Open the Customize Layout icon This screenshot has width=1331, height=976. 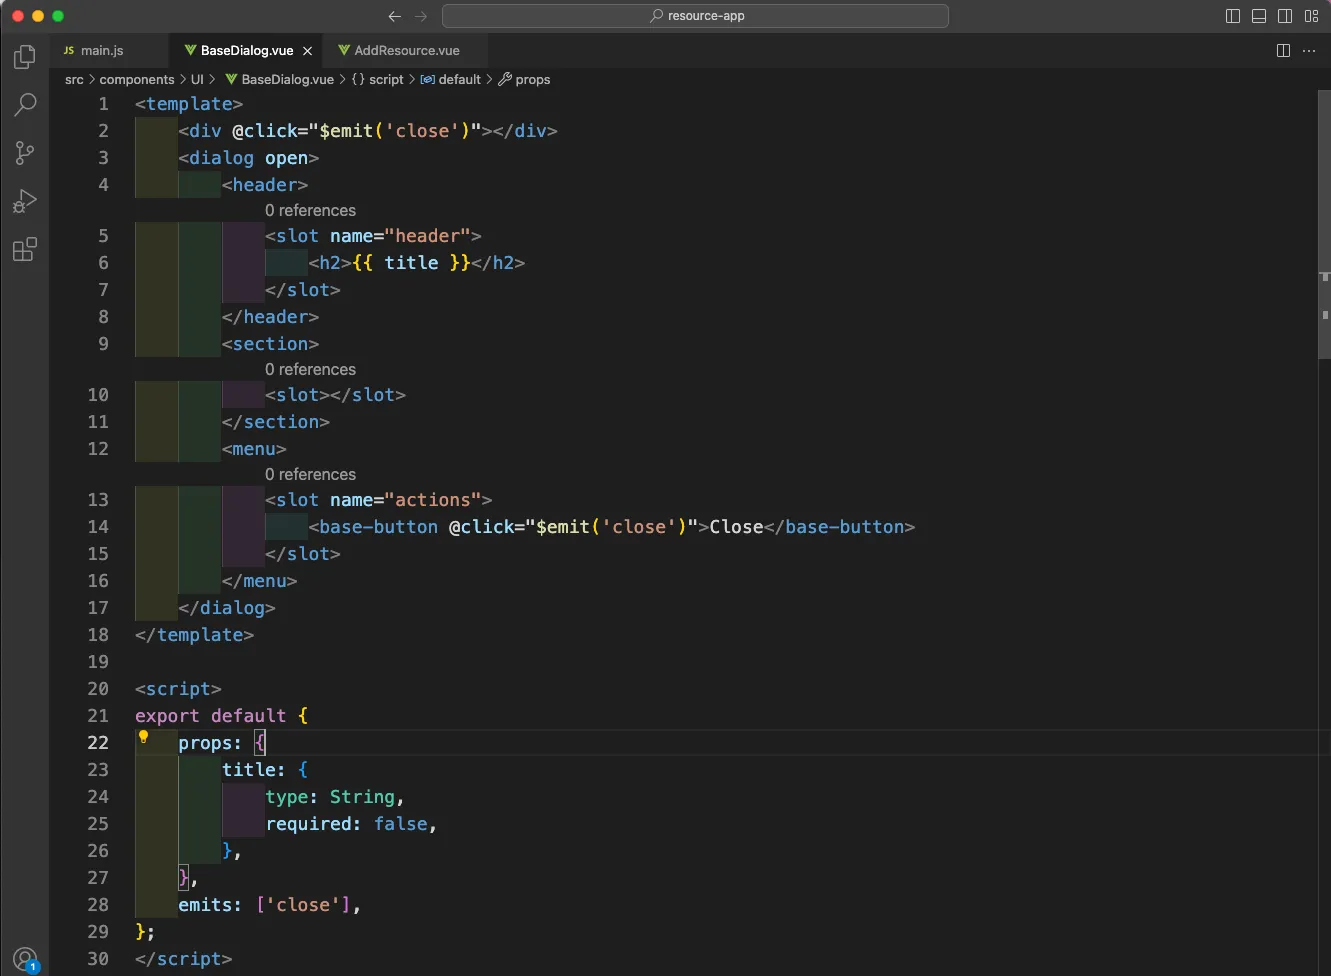(x=1311, y=16)
